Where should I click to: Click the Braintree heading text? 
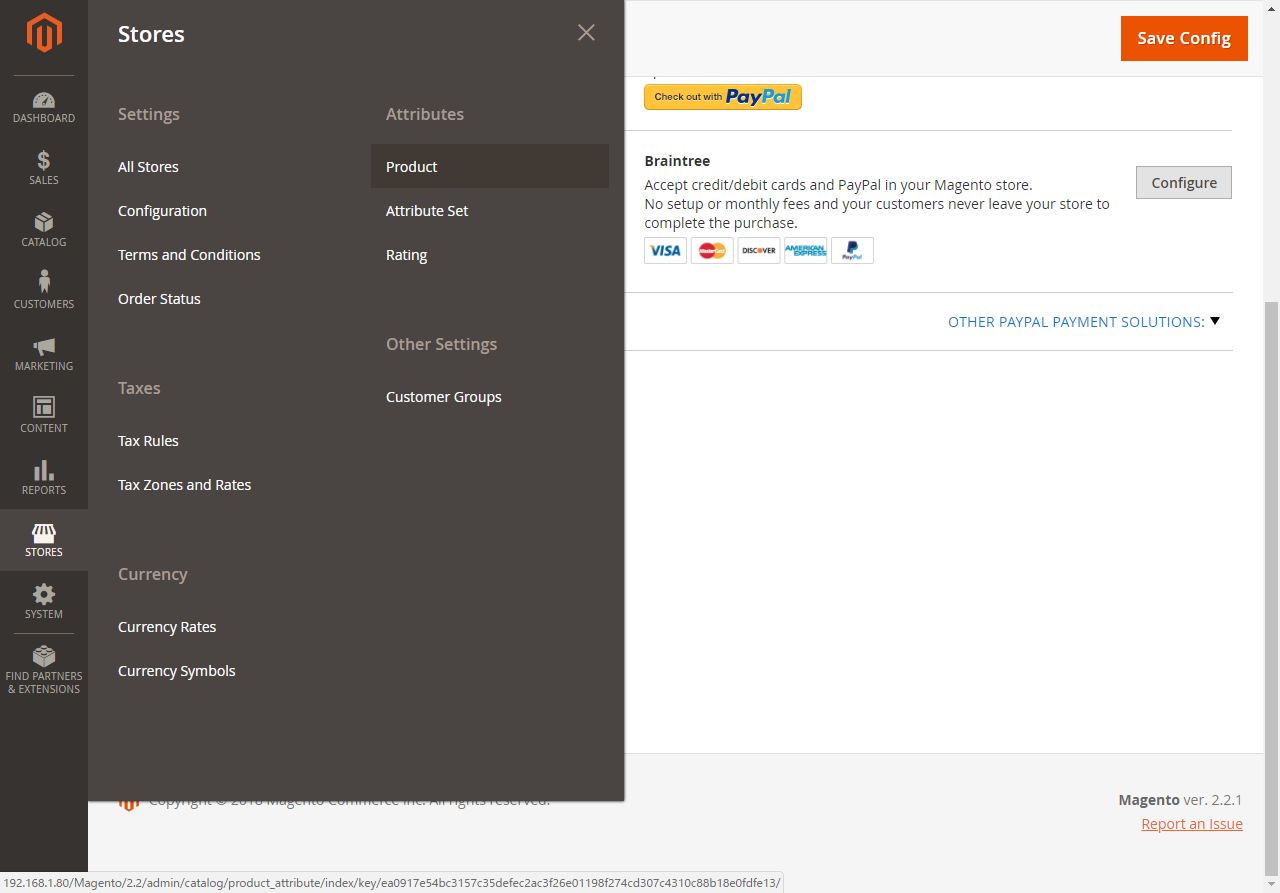(677, 161)
